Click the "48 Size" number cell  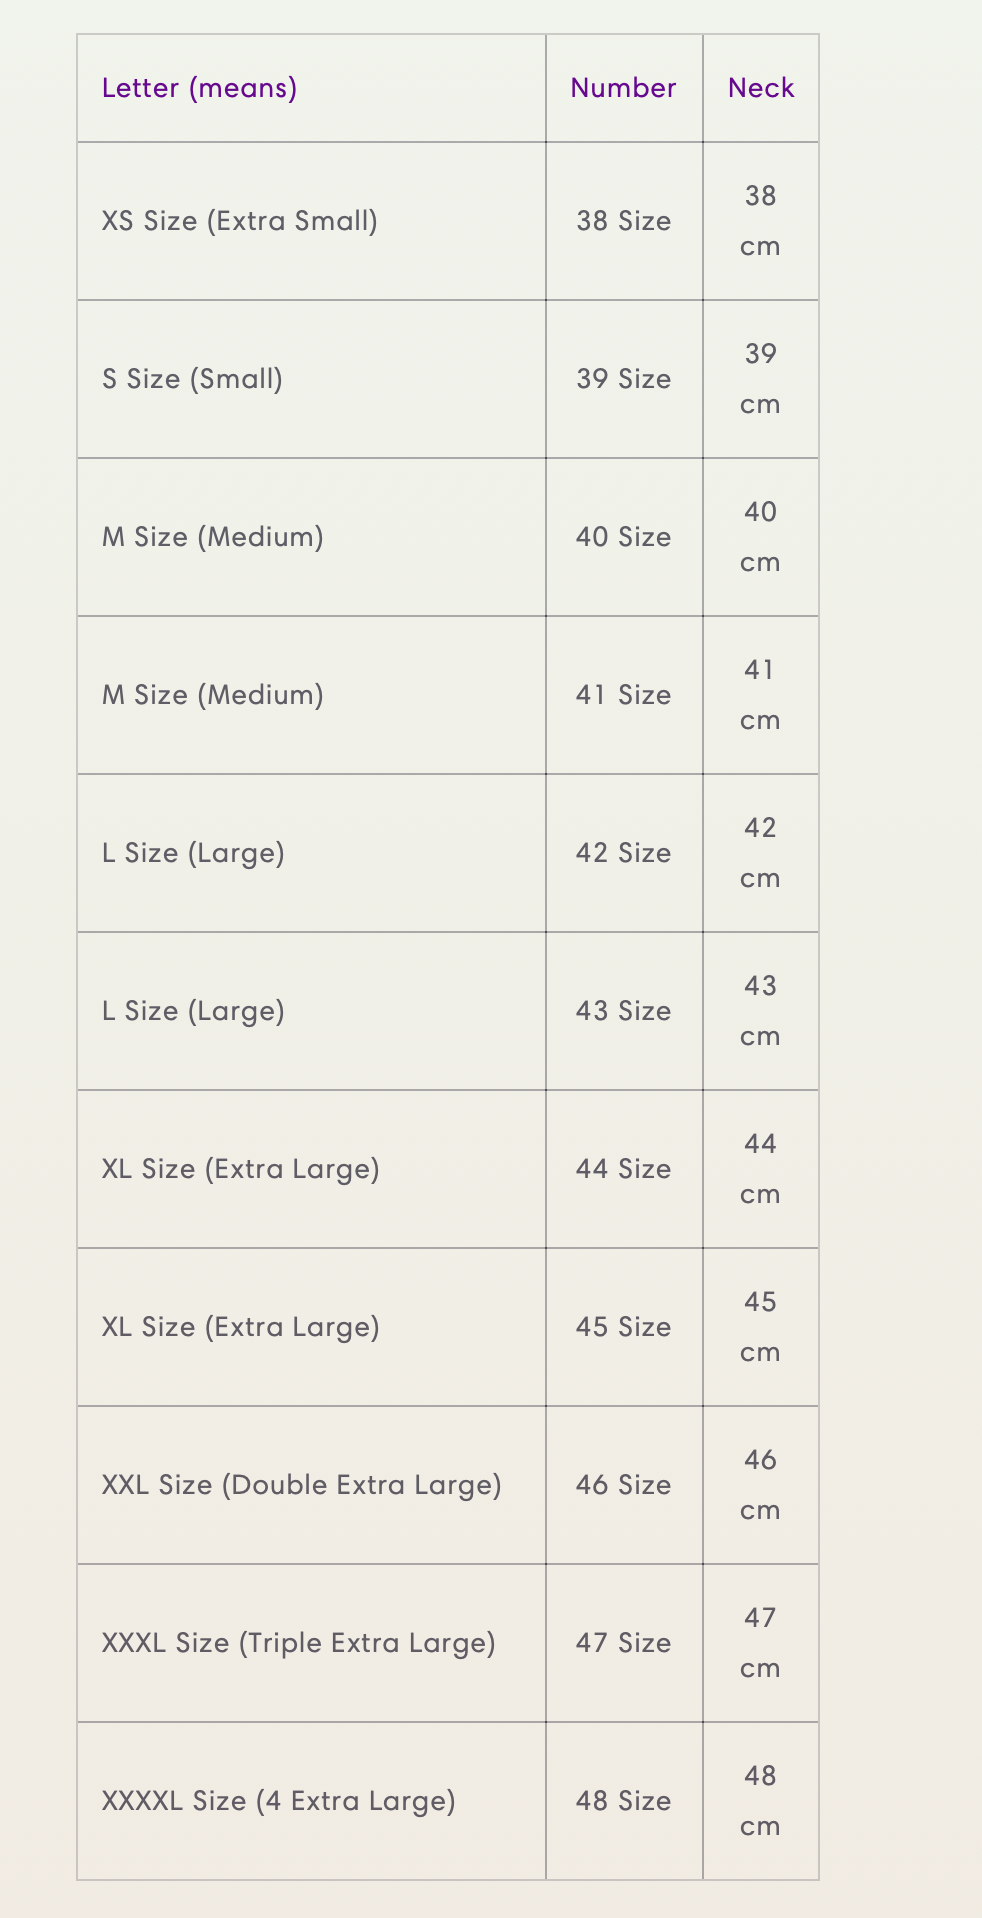click(x=623, y=1801)
